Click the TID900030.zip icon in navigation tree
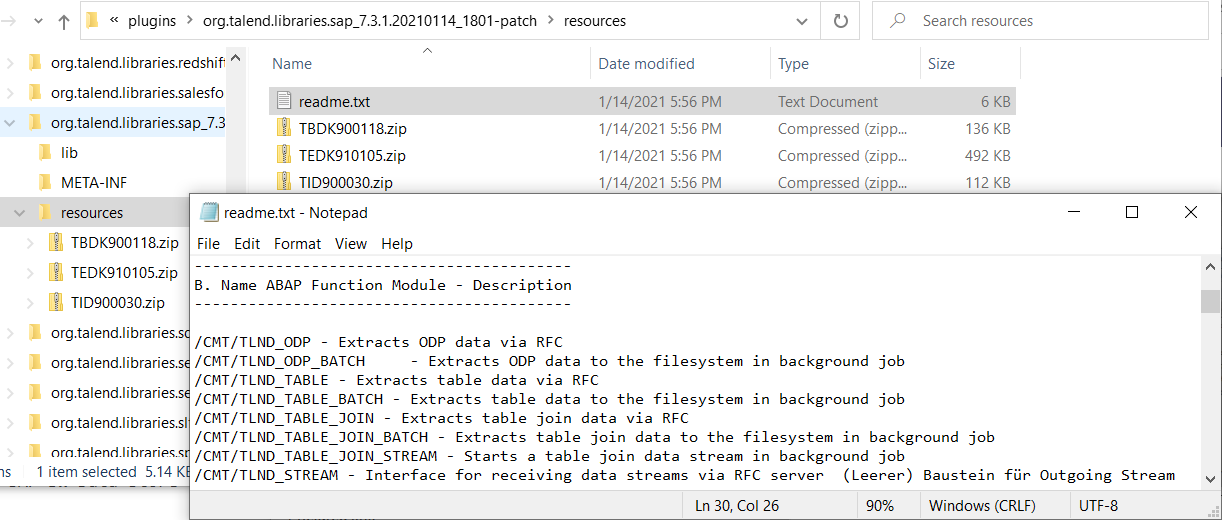Image resolution: width=1222 pixels, height=520 pixels. coord(56,302)
